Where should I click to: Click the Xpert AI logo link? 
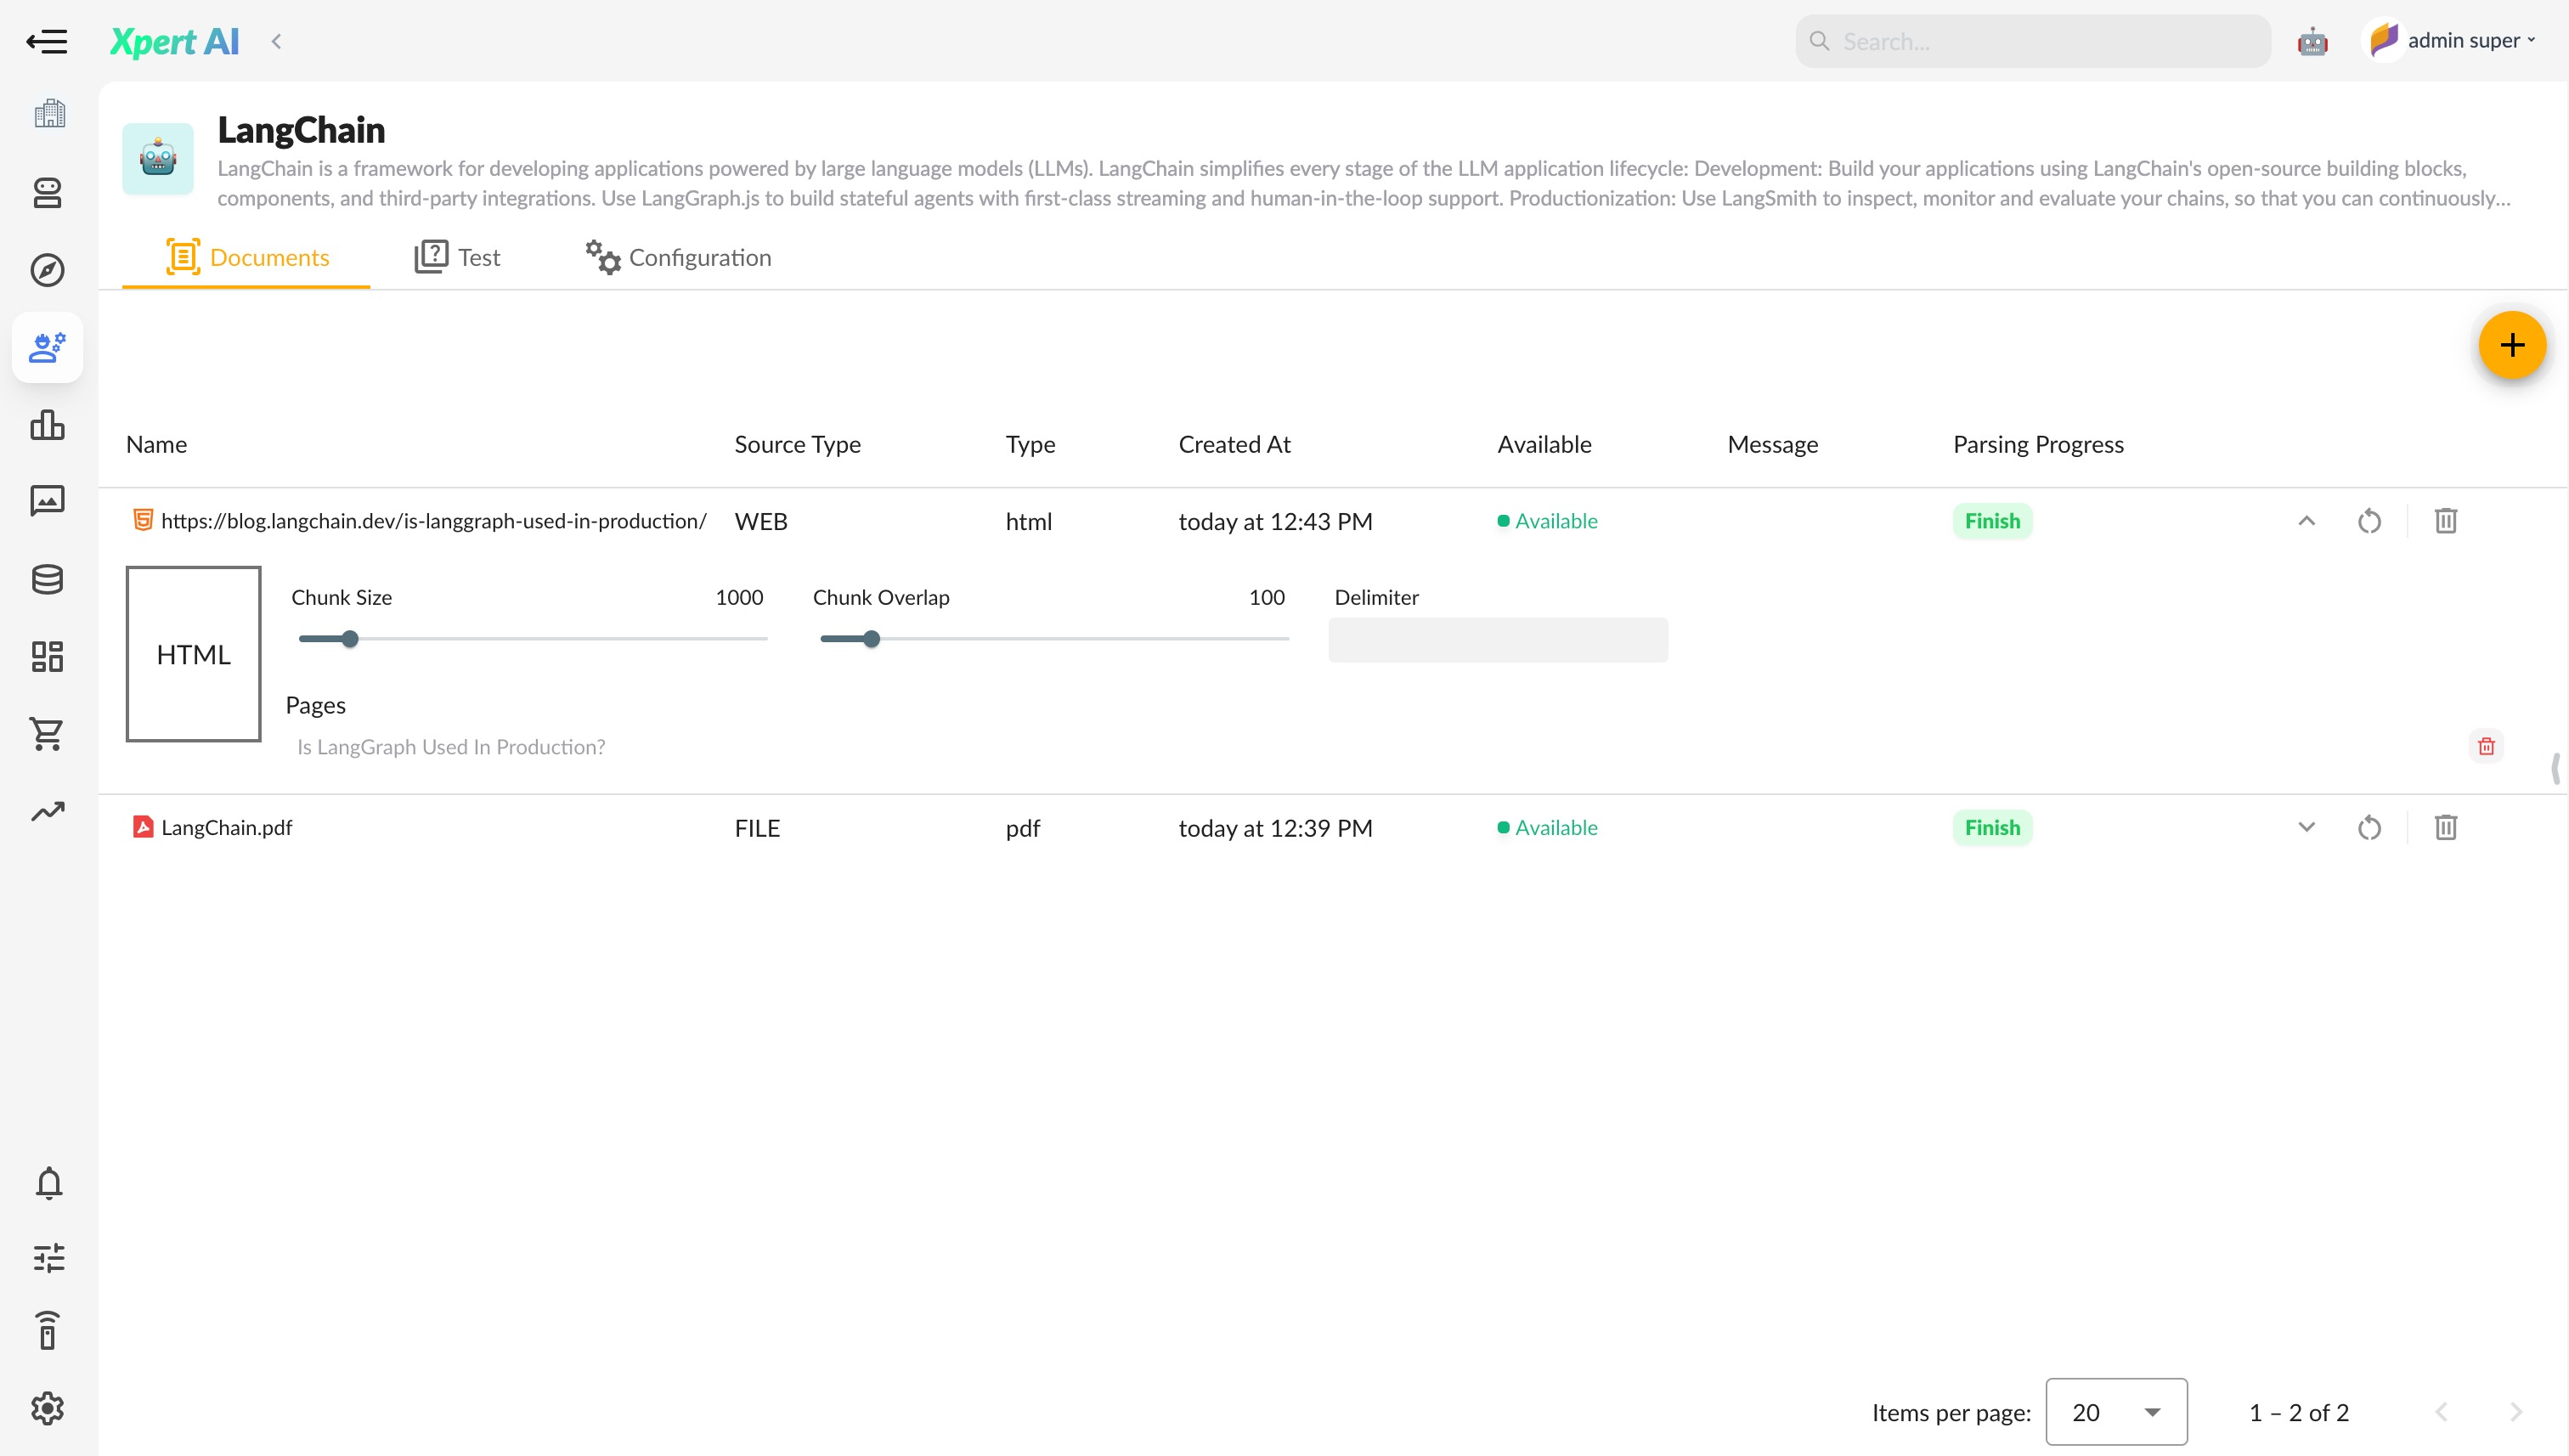click(174, 41)
